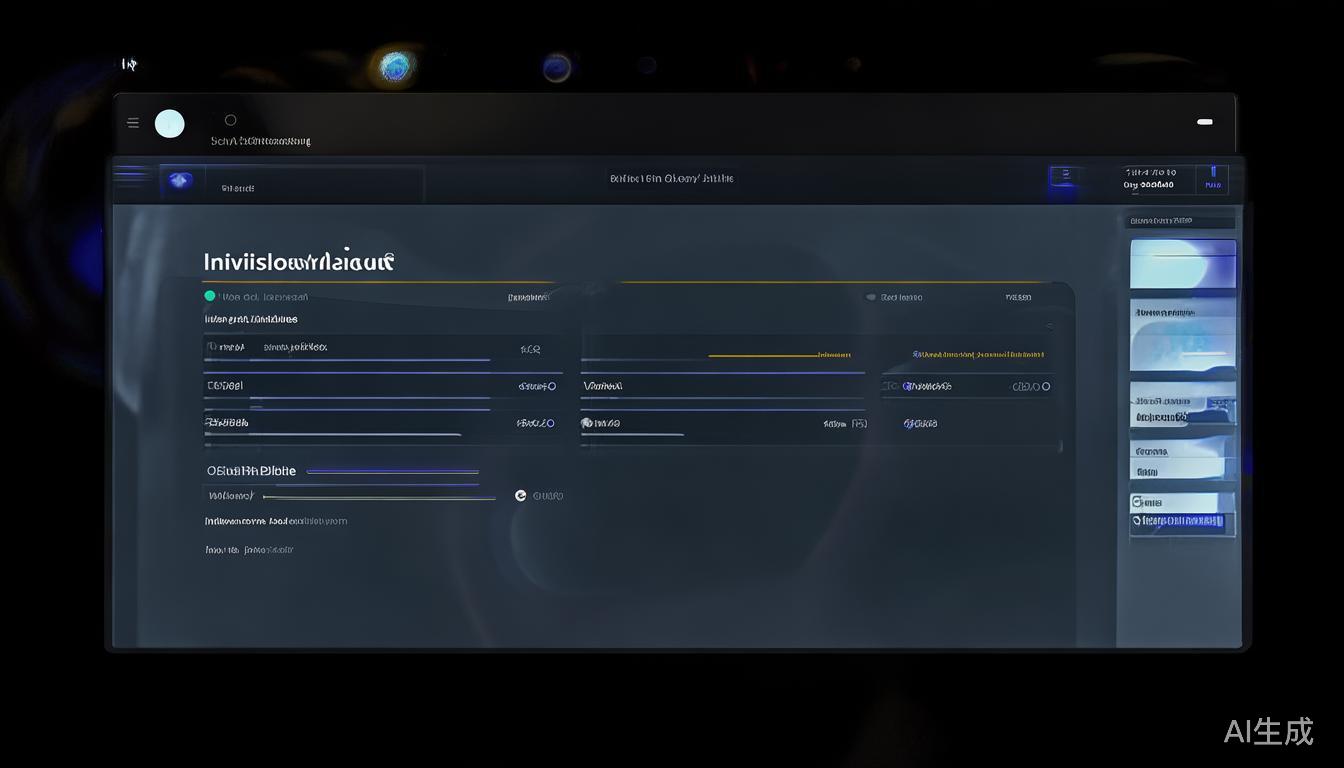Select the circle radio at far right row end
Image resolution: width=1344 pixels, height=768 pixels.
click(1046, 386)
